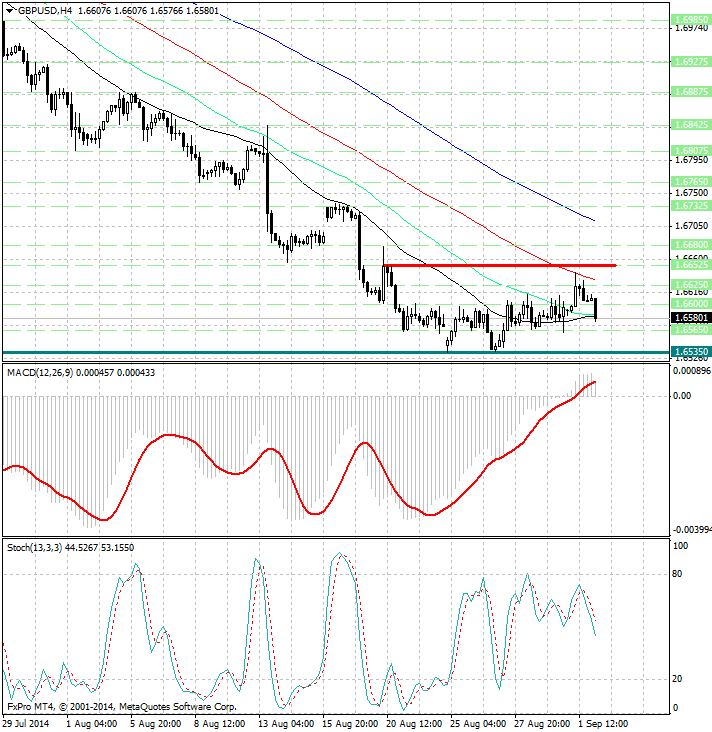Viewport: 712px width, 732px height.
Task: Click the 1.69275 price level label
Action: pyautogui.click(x=691, y=61)
